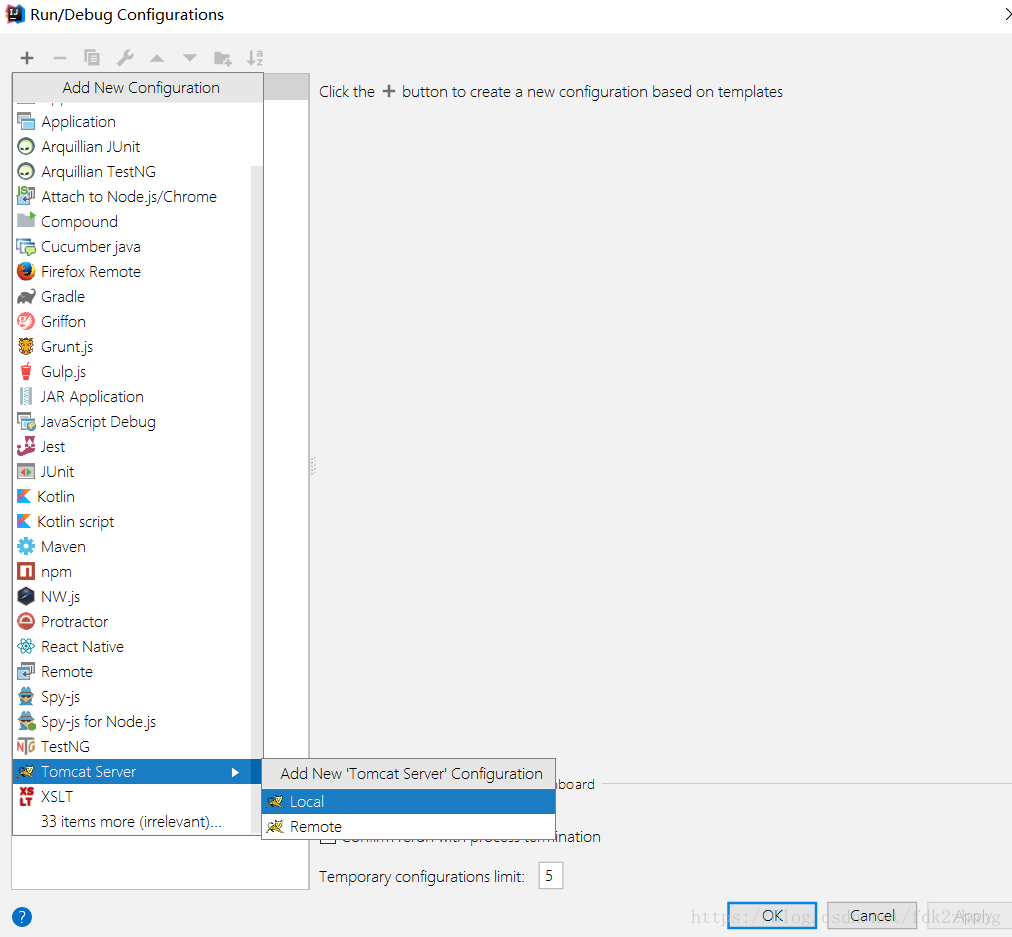
Task: Click the NW.js hexagon icon
Action: [x=26, y=596]
